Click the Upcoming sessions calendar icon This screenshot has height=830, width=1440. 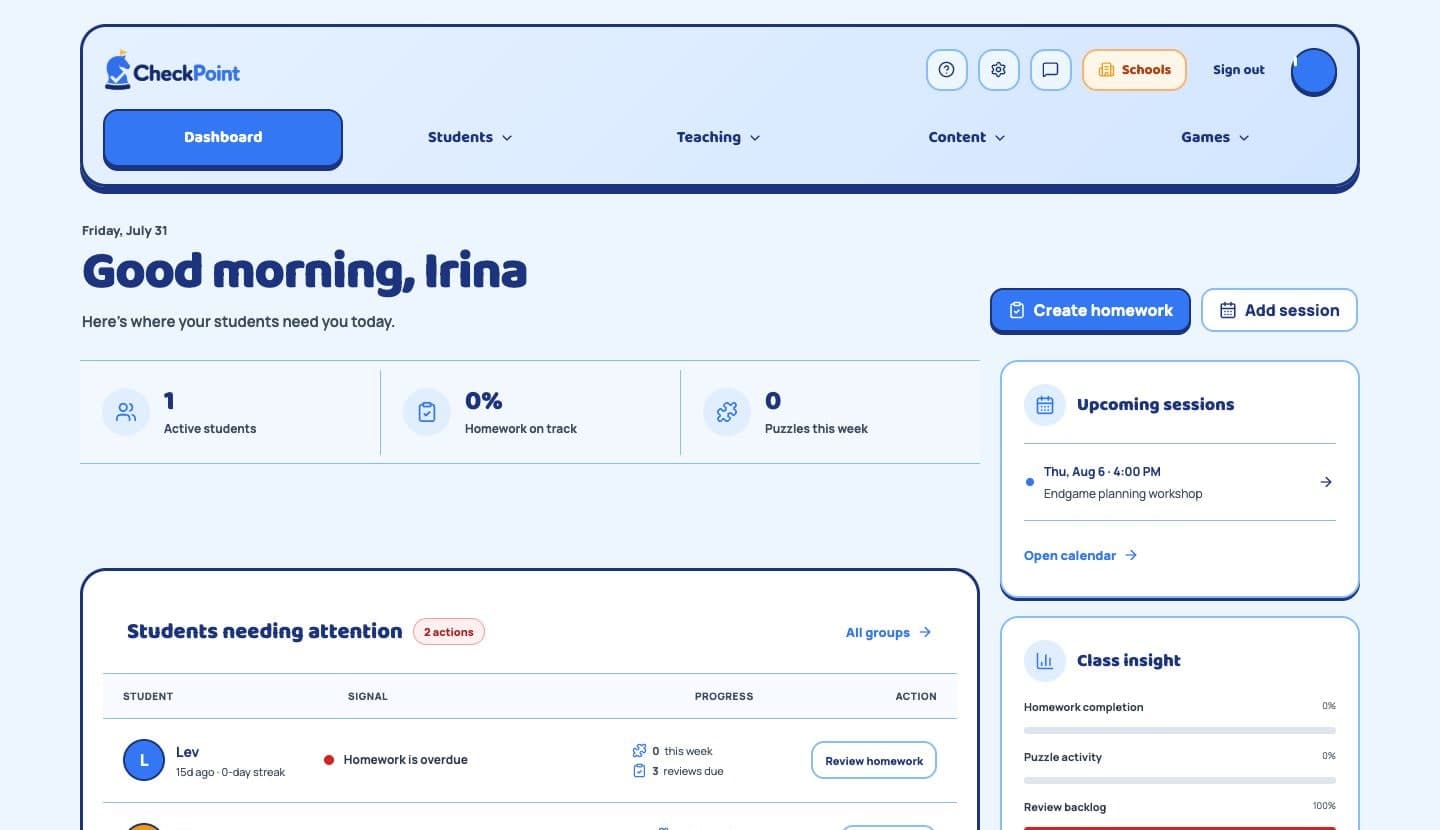[x=1045, y=405]
